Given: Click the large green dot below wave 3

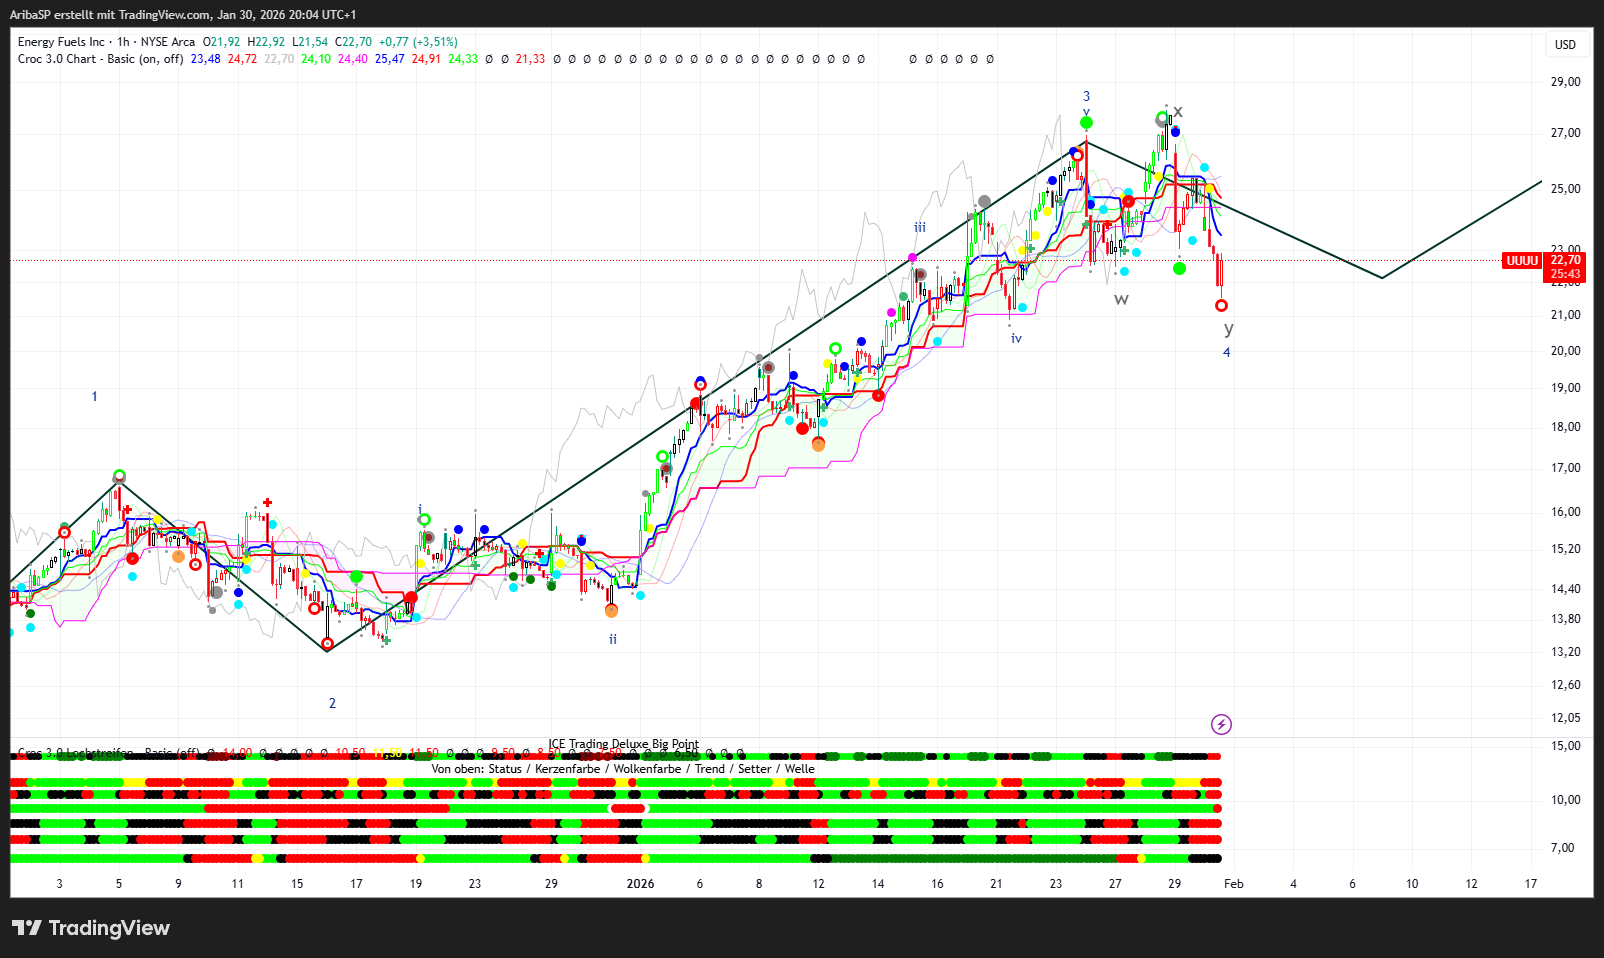Looking at the screenshot, I should (1086, 123).
